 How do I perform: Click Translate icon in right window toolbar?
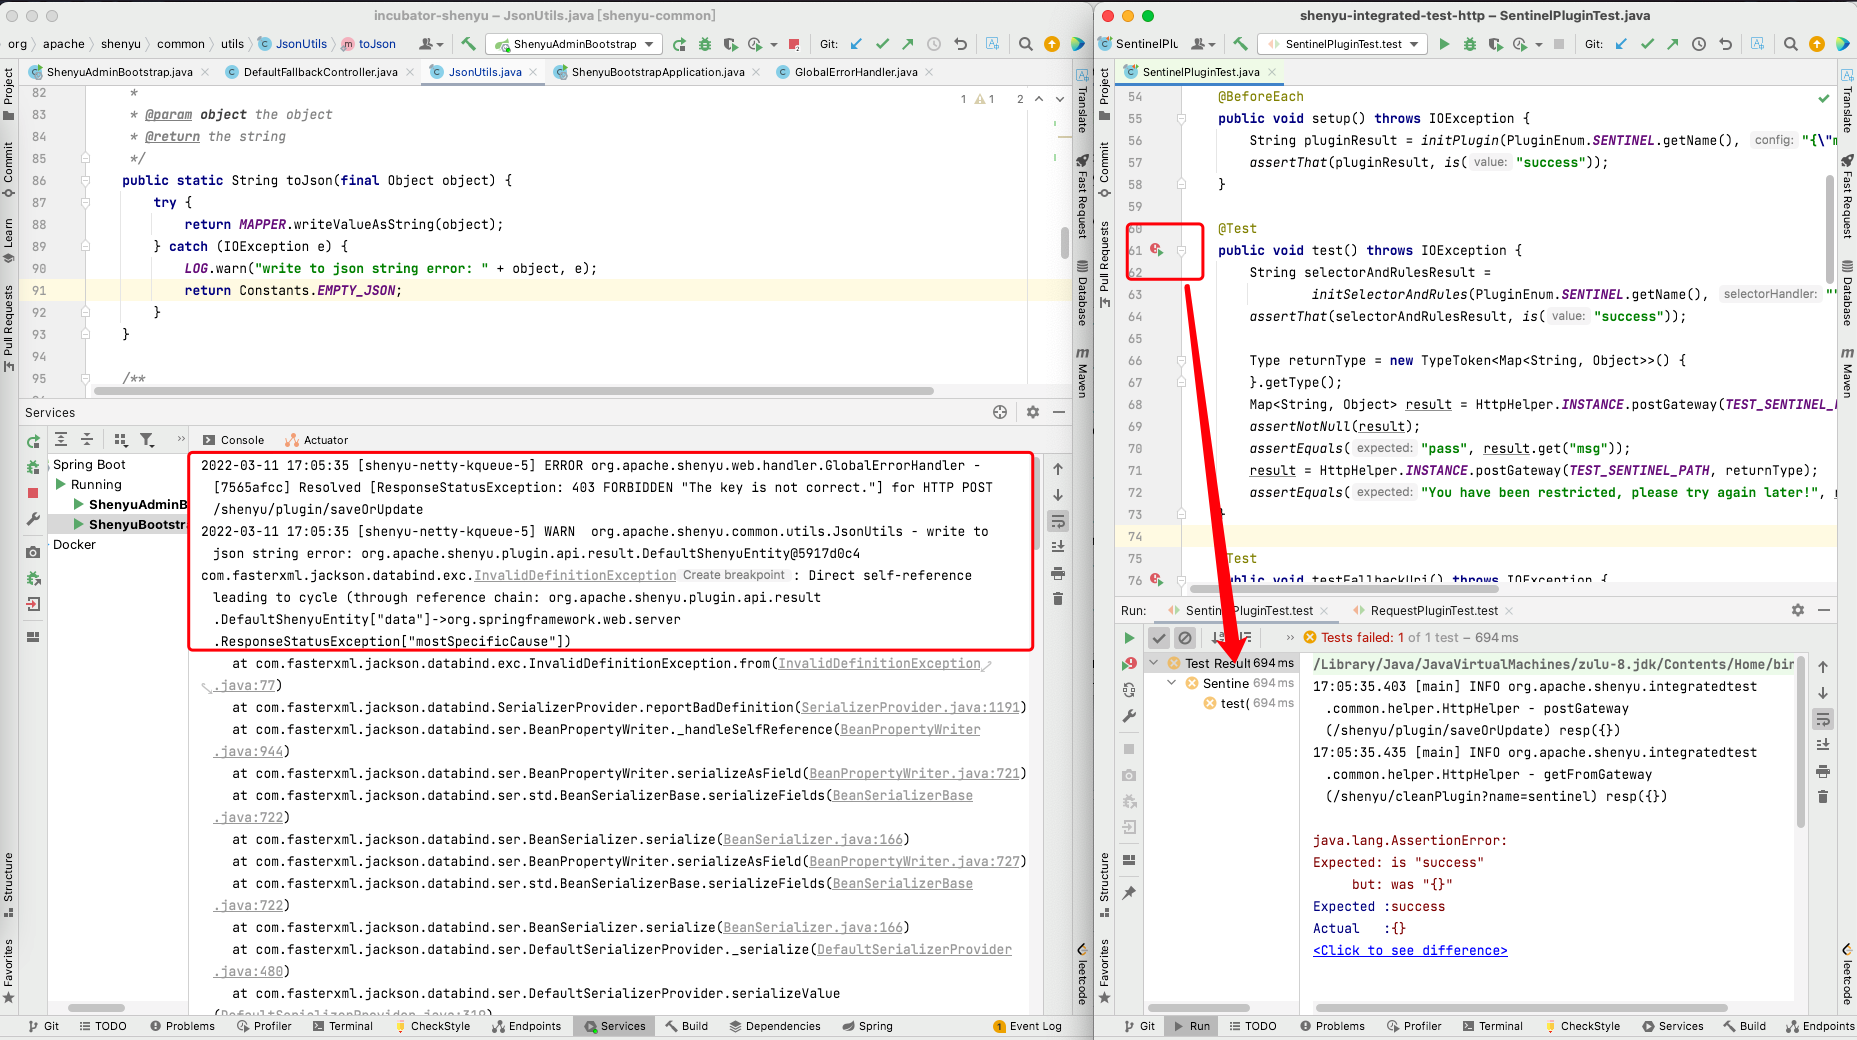point(1757,44)
